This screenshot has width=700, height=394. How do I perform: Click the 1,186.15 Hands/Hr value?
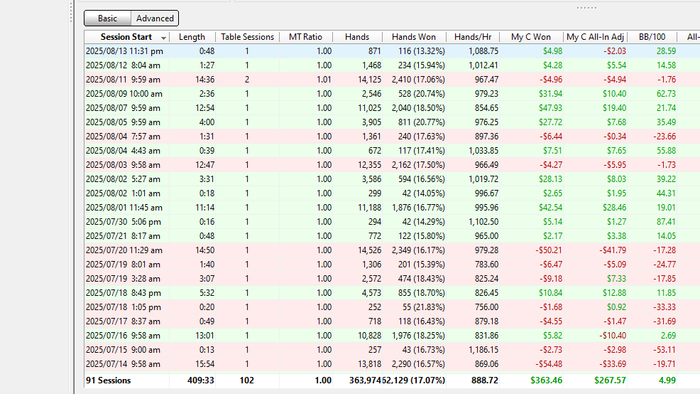483,351
